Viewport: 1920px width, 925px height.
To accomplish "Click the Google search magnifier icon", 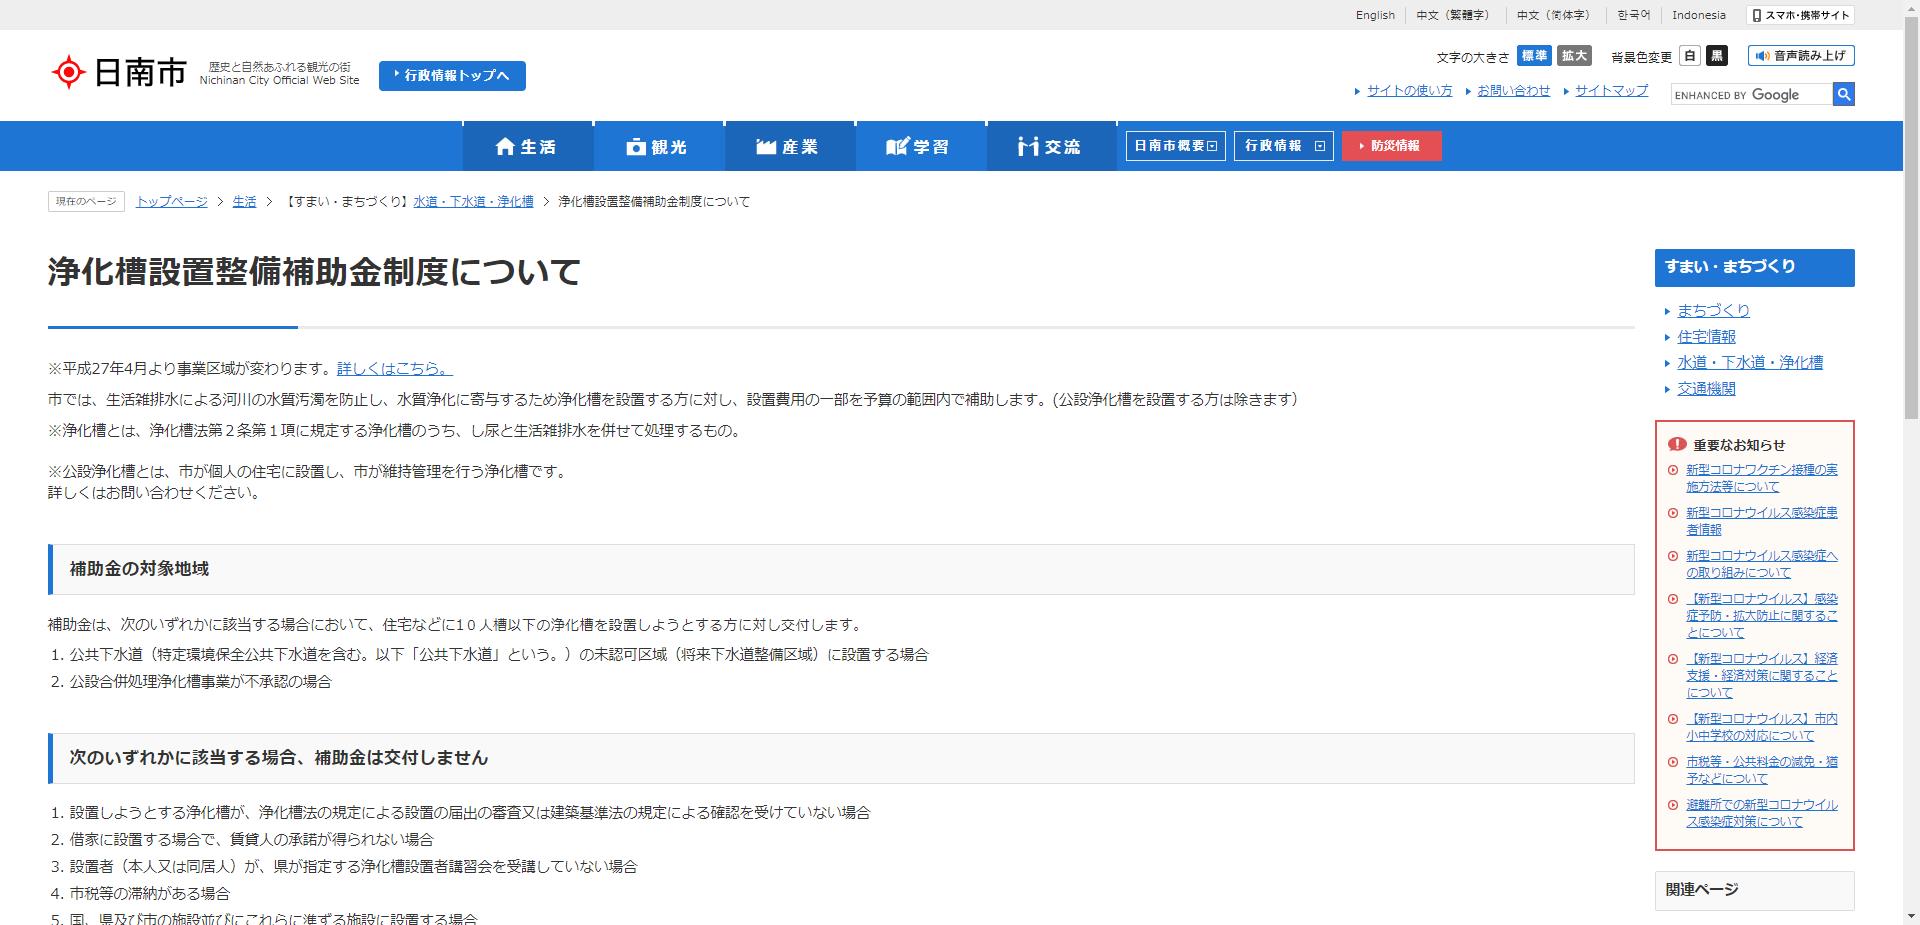I will click(x=1843, y=94).
